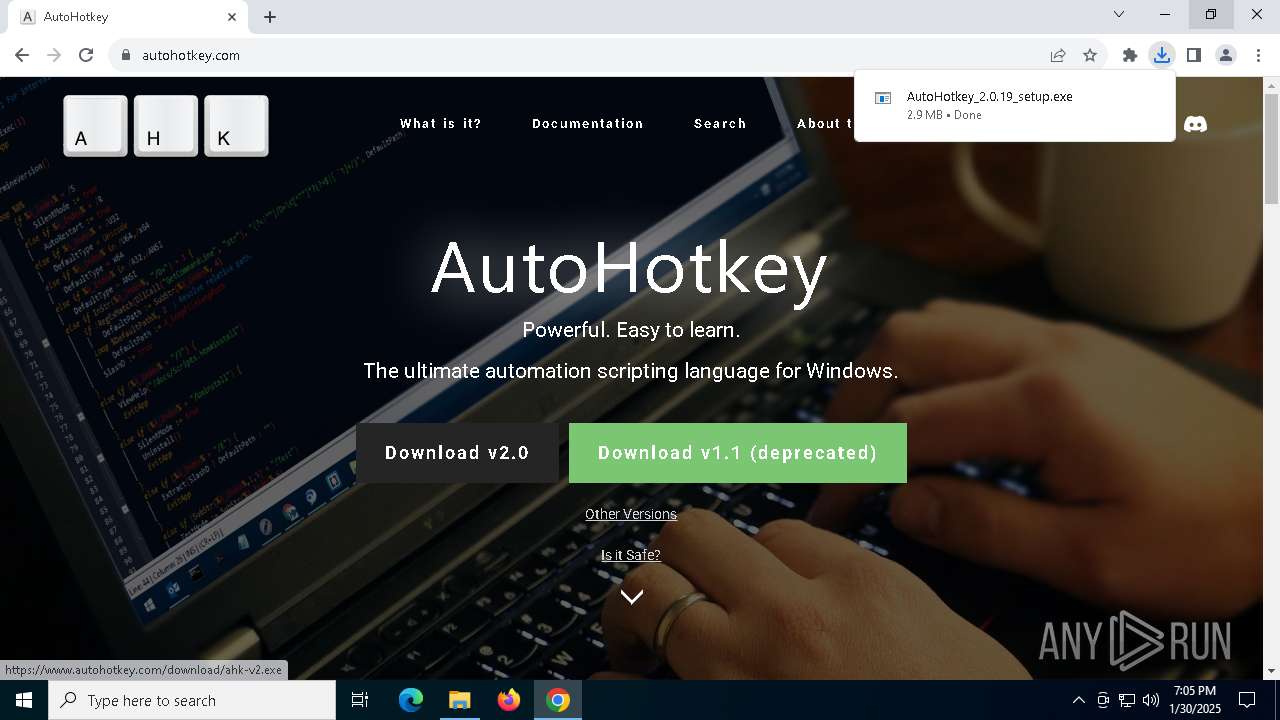This screenshot has width=1280, height=720.
Task: Open the What is it? menu item
Action: pyautogui.click(x=441, y=124)
